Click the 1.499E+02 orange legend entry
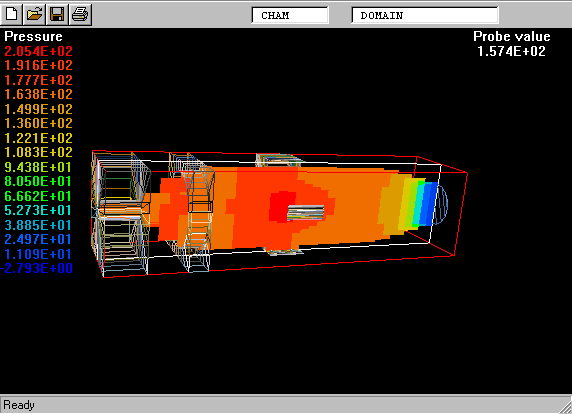Viewport: 572px width, 414px height. (x=38, y=109)
